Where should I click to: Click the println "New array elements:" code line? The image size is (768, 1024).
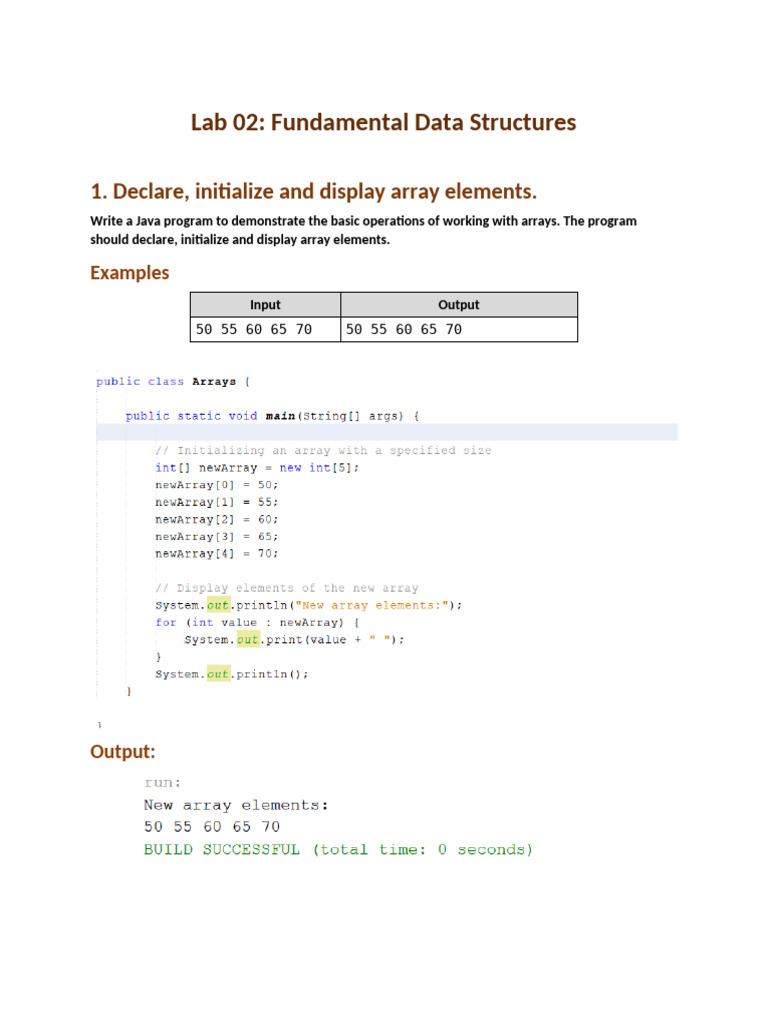[x=308, y=605]
